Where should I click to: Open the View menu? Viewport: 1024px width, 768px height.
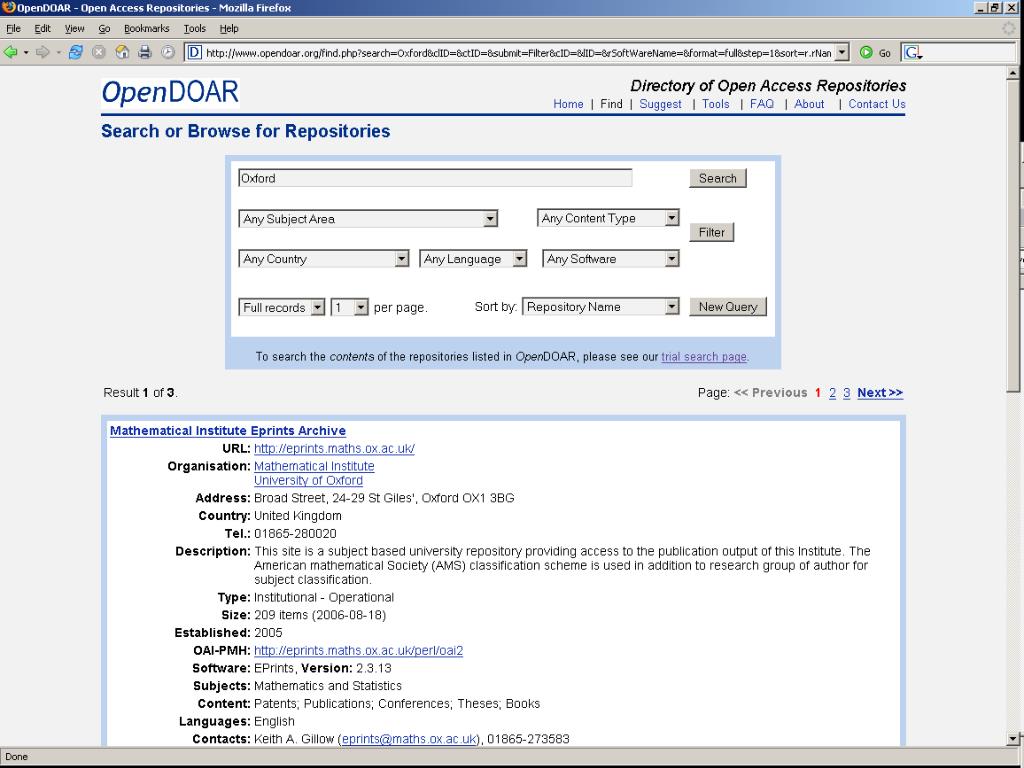coord(74,29)
